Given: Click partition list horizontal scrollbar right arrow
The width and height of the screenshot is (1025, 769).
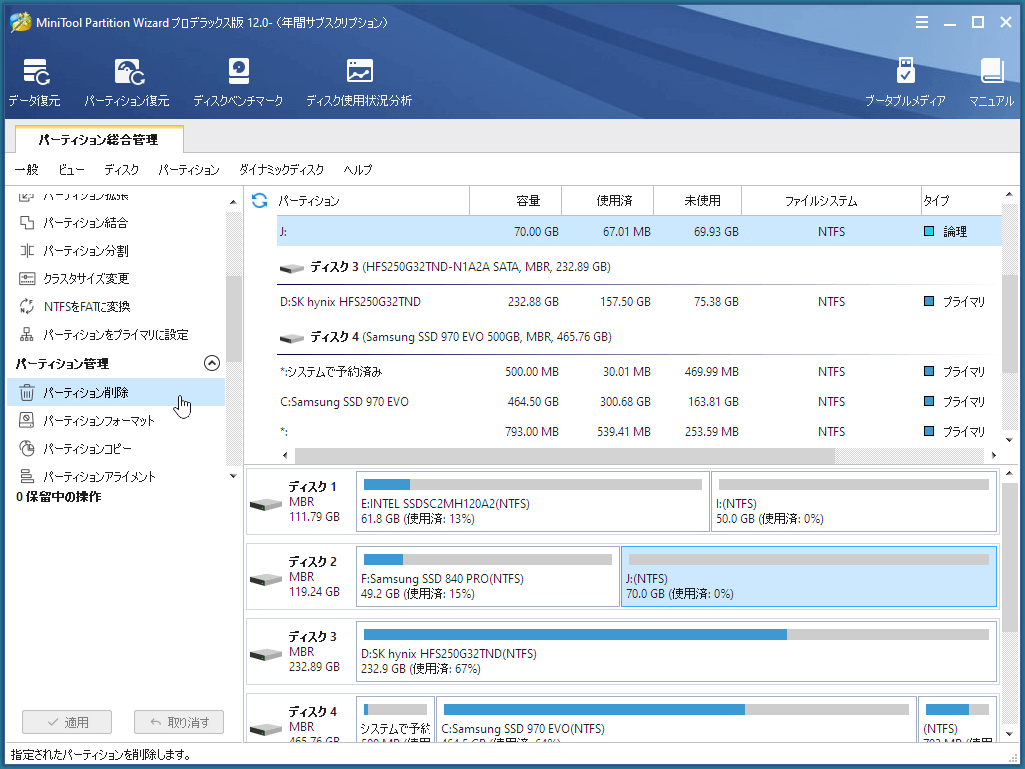Looking at the screenshot, I should pyautogui.click(x=994, y=455).
